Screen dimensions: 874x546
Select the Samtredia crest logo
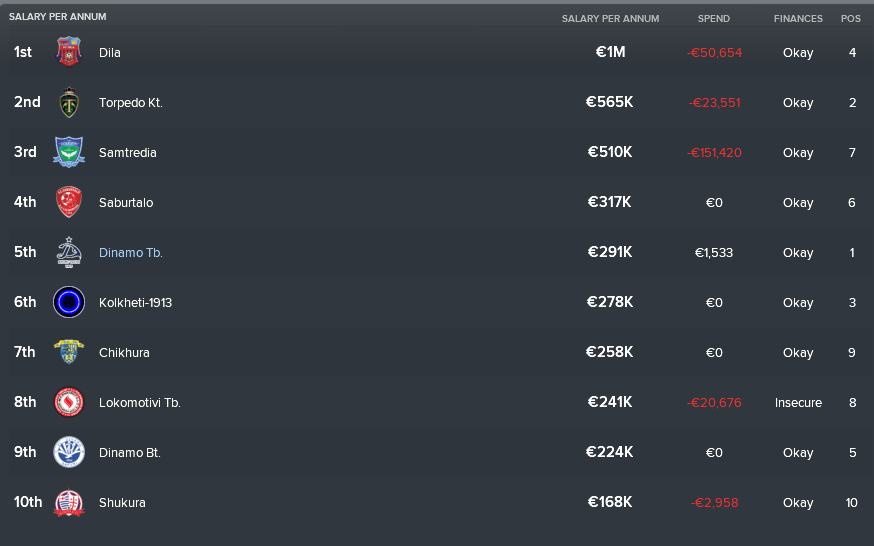pos(69,152)
